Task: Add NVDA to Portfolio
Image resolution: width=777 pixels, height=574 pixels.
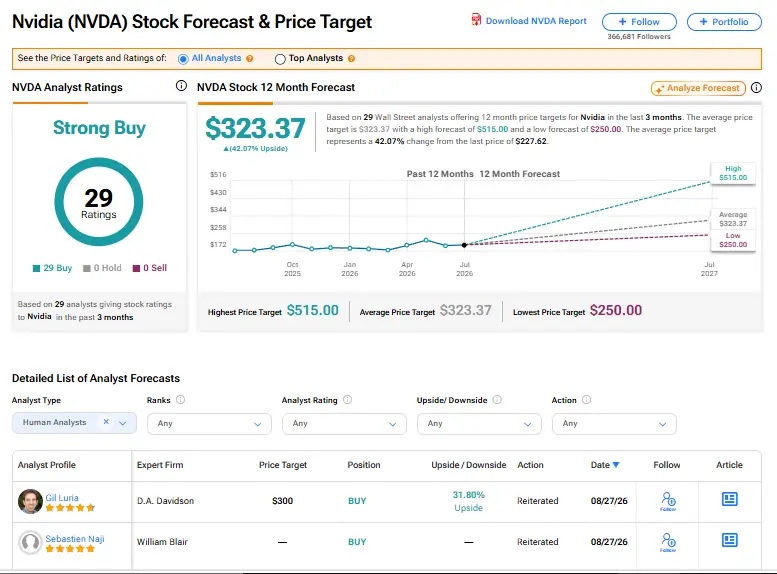Action: (723, 22)
